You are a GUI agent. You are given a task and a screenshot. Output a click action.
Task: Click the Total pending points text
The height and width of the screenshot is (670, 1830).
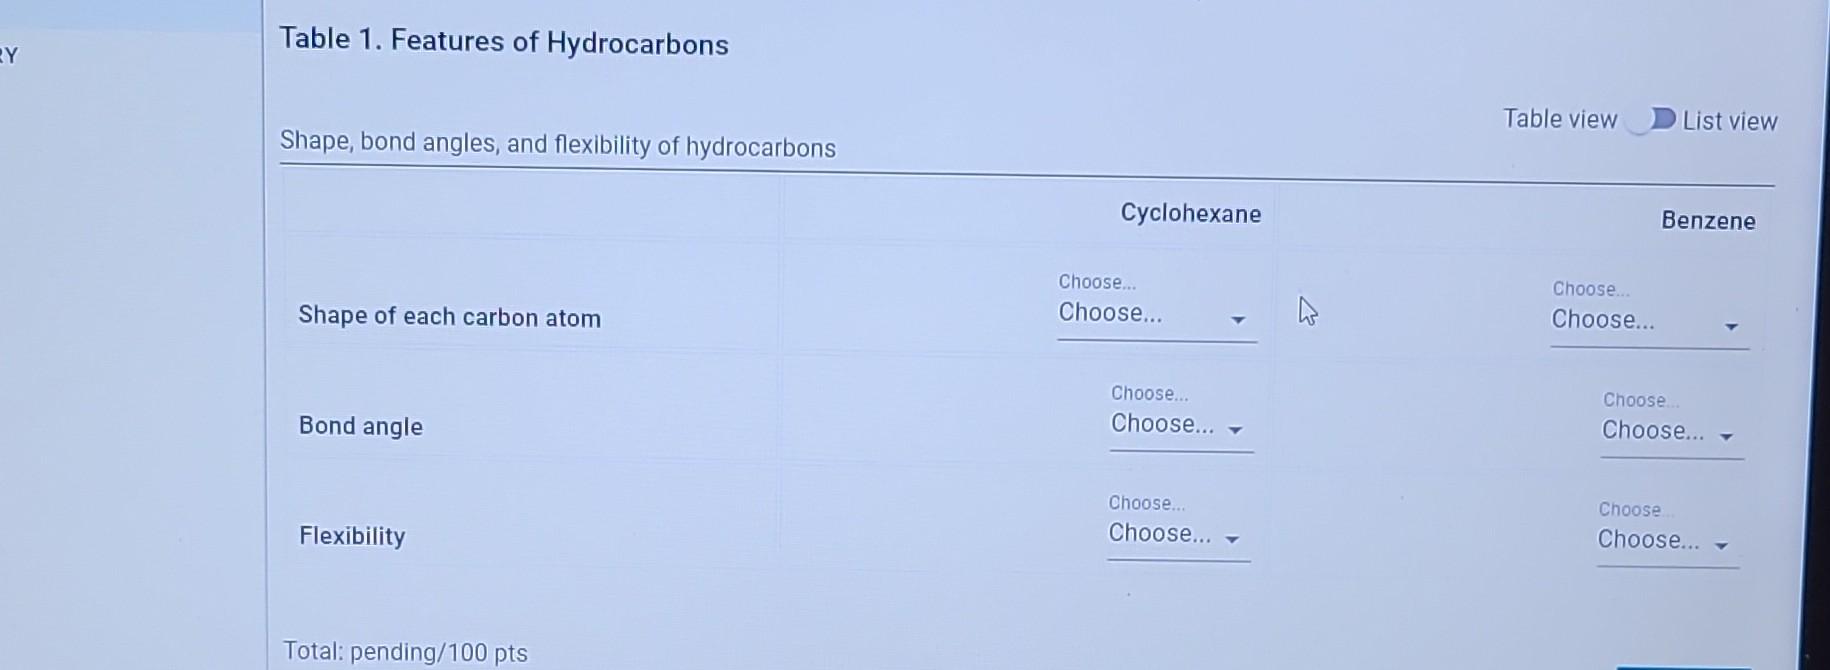click(404, 651)
